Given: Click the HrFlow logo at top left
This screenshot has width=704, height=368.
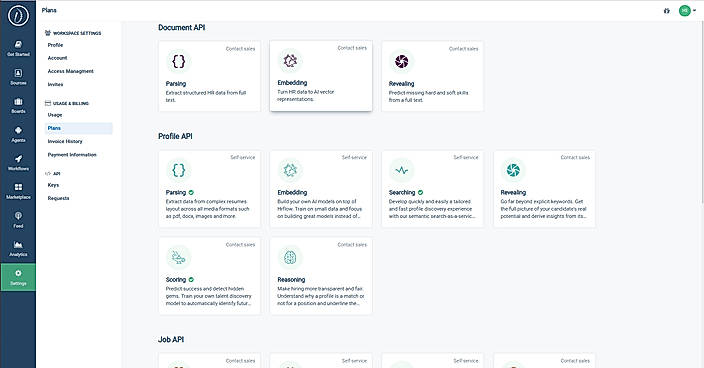Looking at the screenshot, I should pyautogui.click(x=18, y=15).
